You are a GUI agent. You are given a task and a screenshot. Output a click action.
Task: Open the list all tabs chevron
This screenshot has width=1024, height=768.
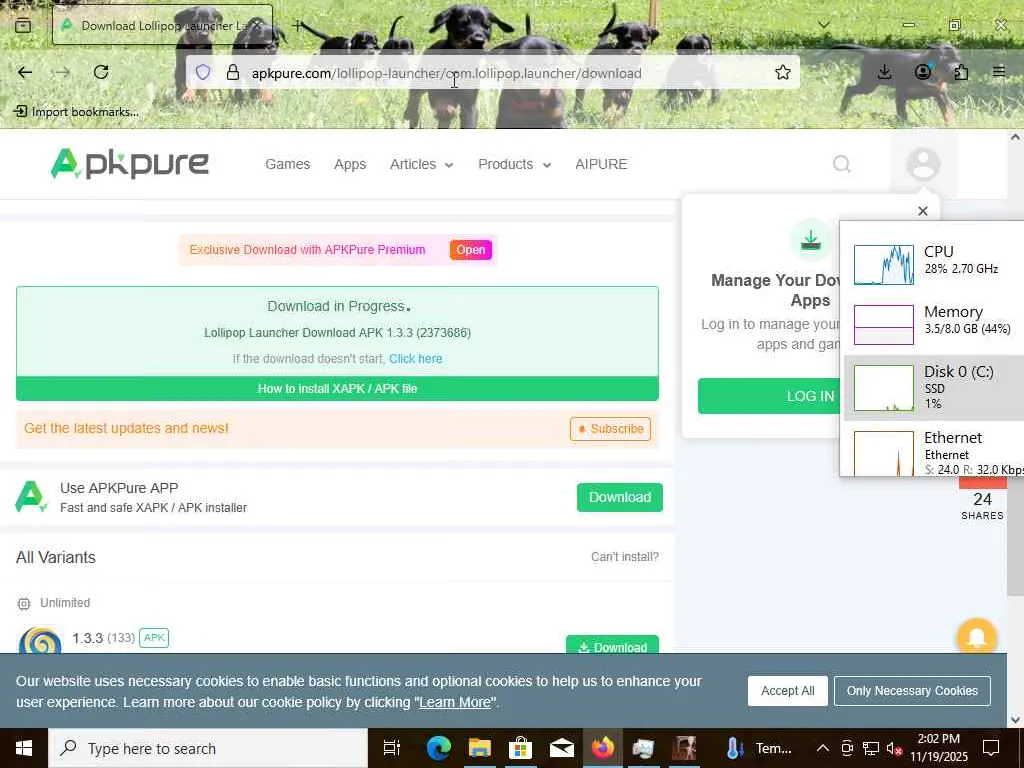[824, 25]
